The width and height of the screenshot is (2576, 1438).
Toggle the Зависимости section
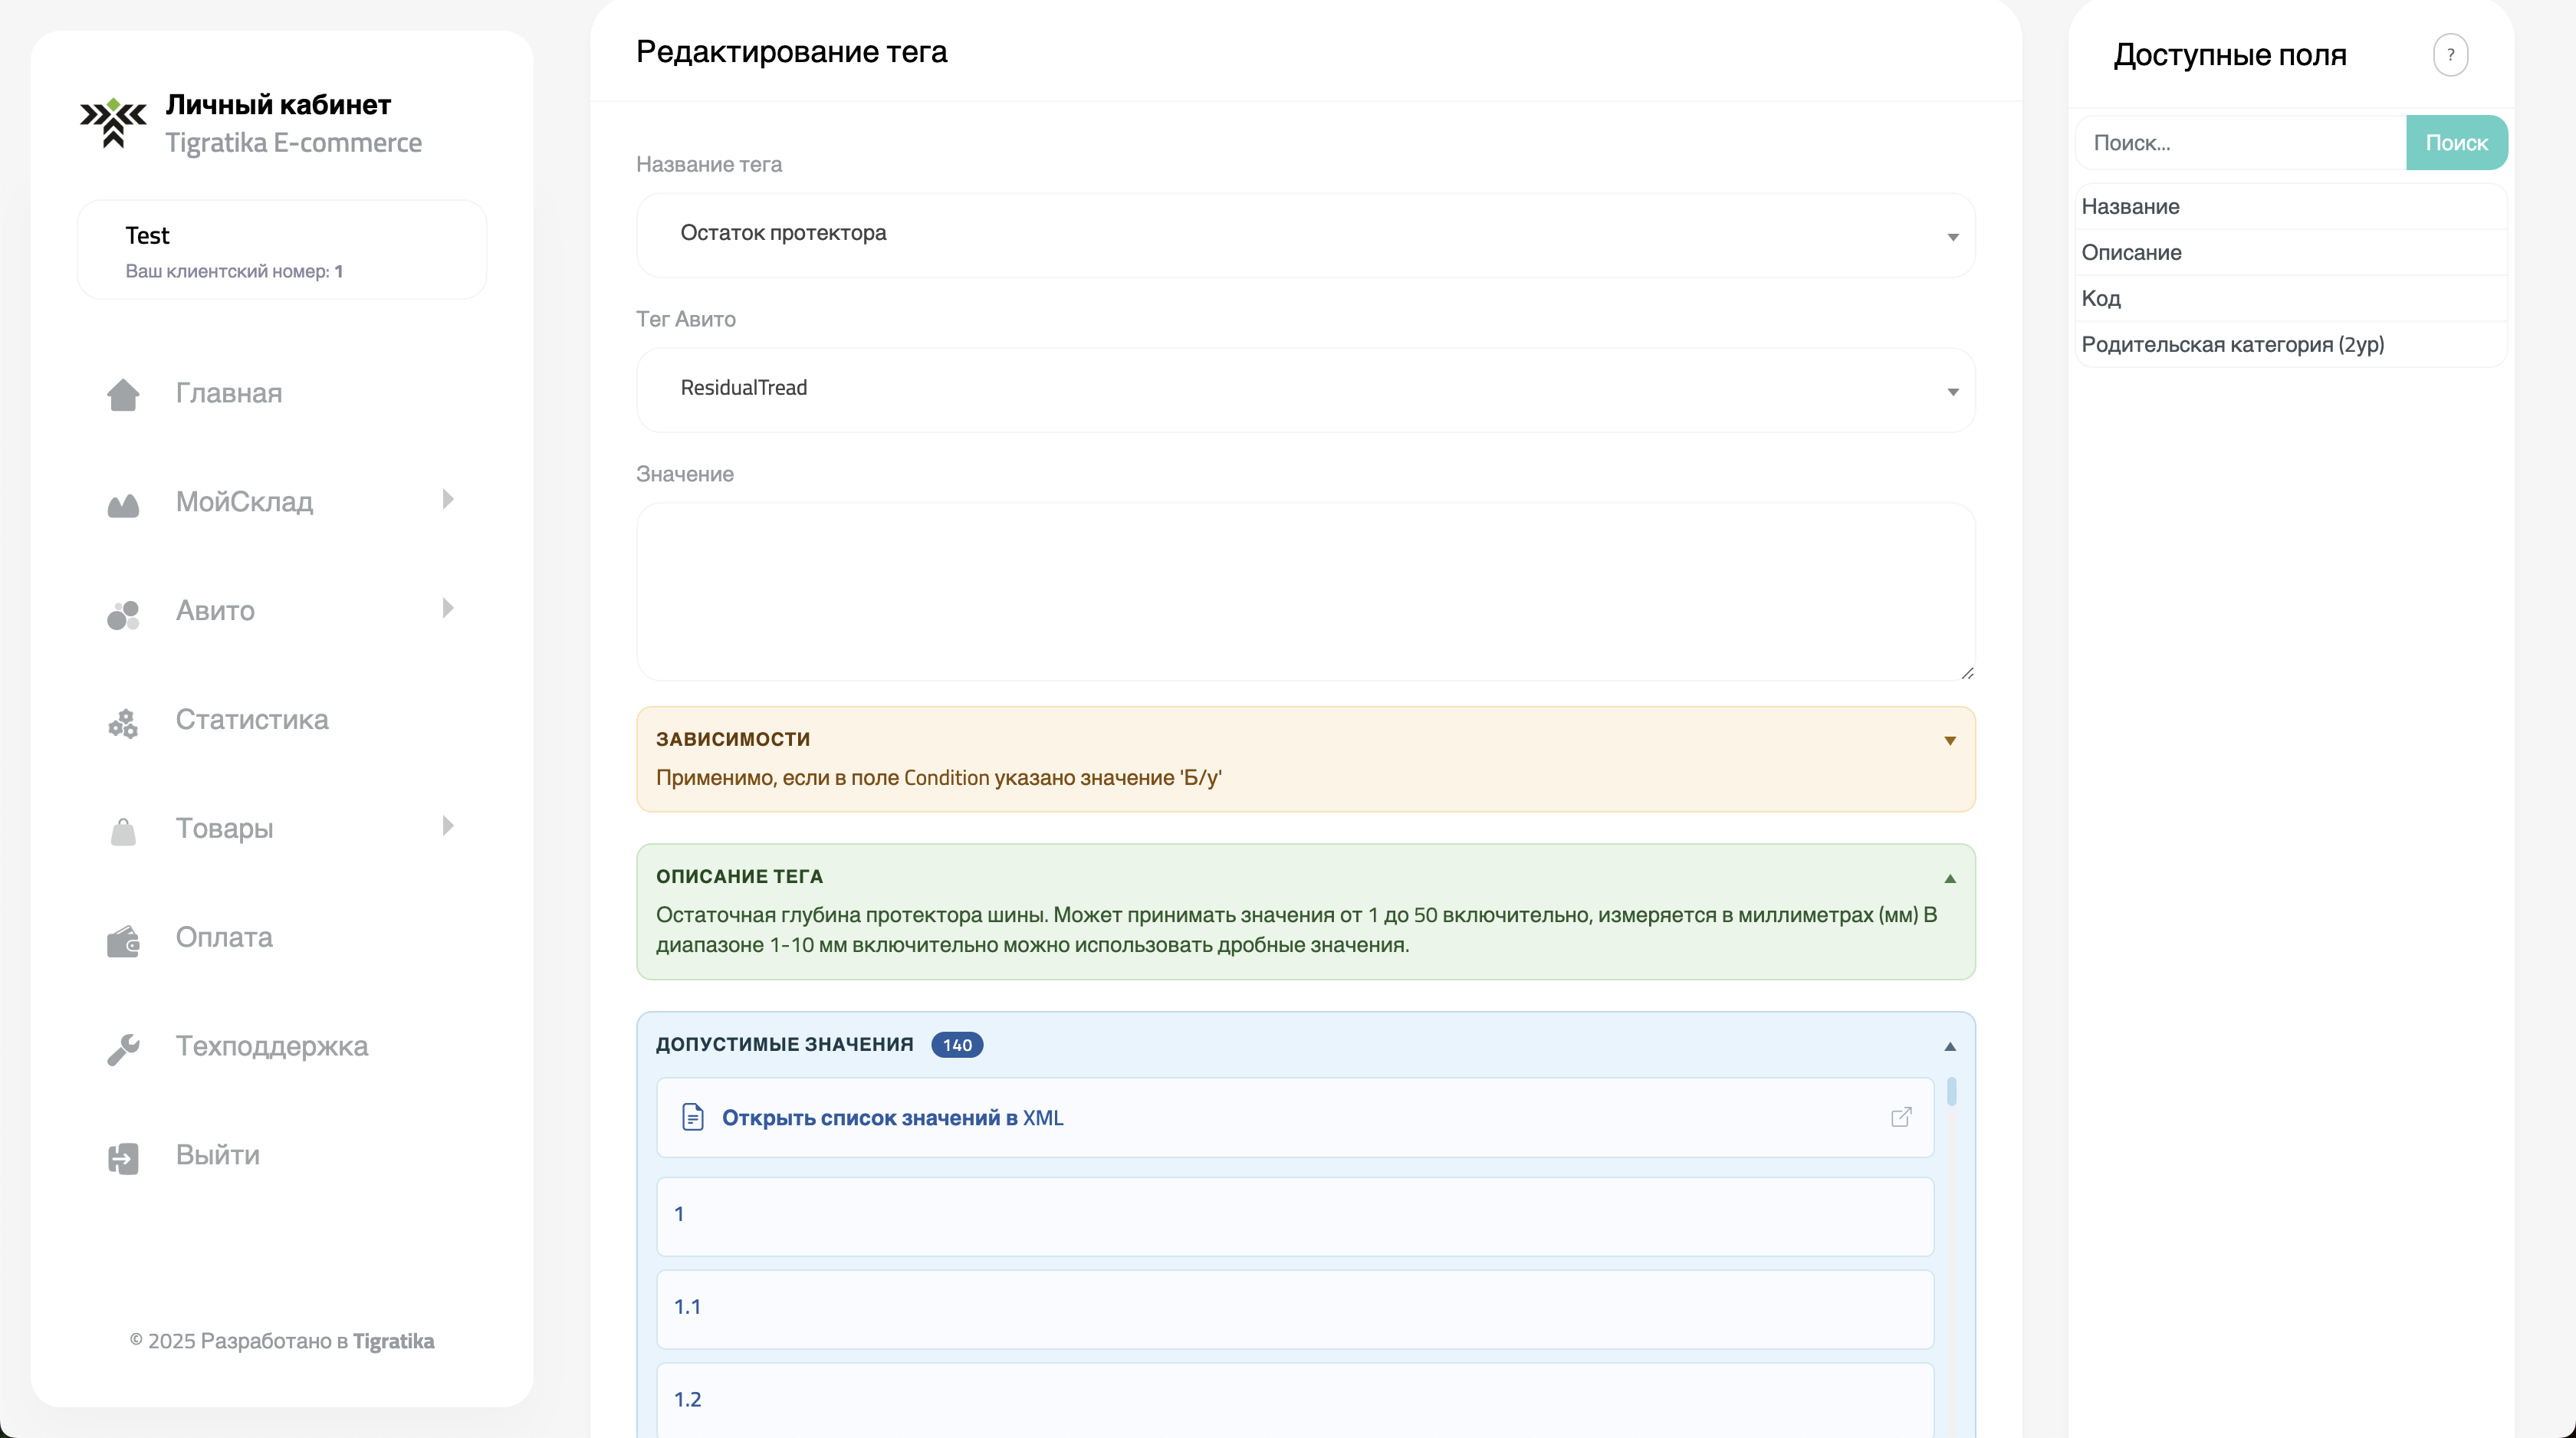(1949, 740)
